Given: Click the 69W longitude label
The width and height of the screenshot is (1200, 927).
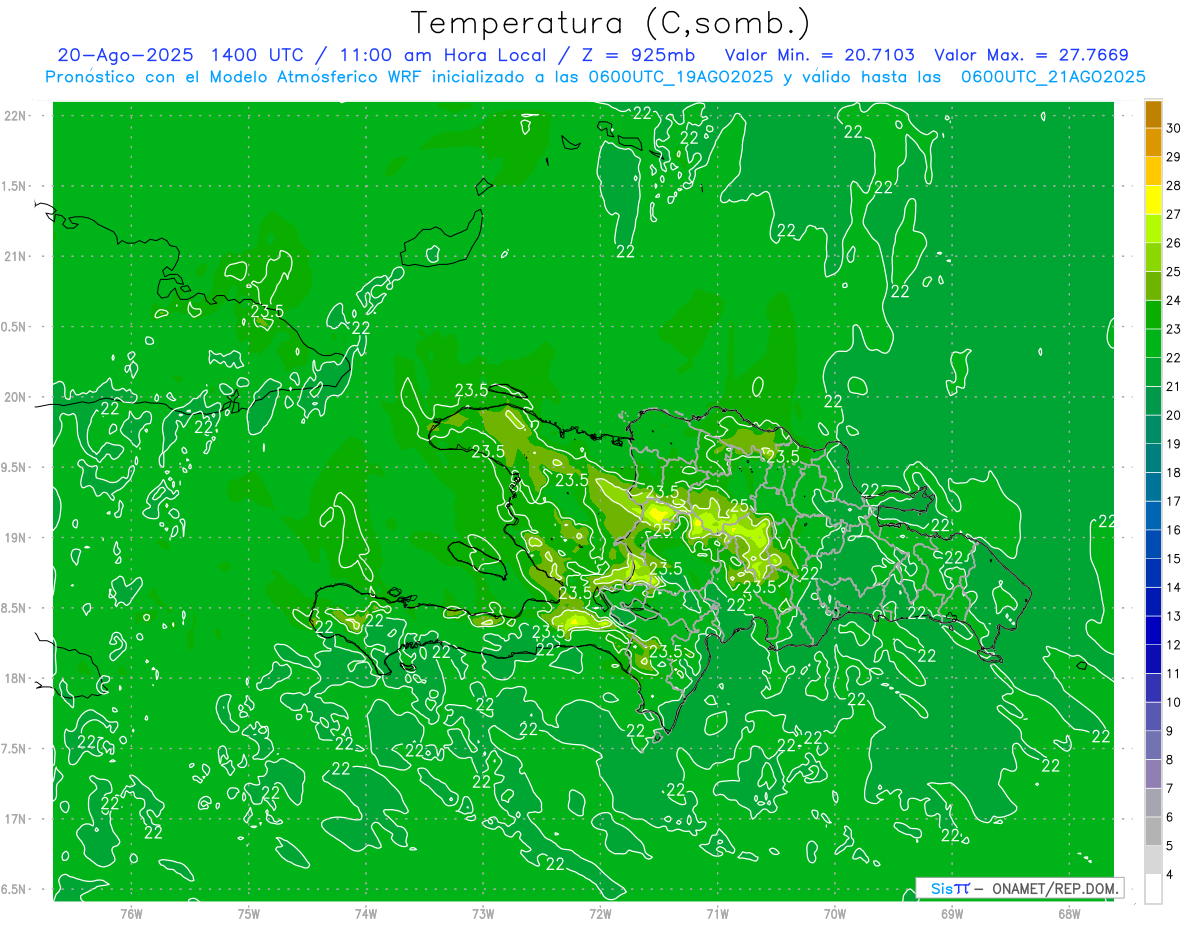Looking at the screenshot, I should point(952,913).
